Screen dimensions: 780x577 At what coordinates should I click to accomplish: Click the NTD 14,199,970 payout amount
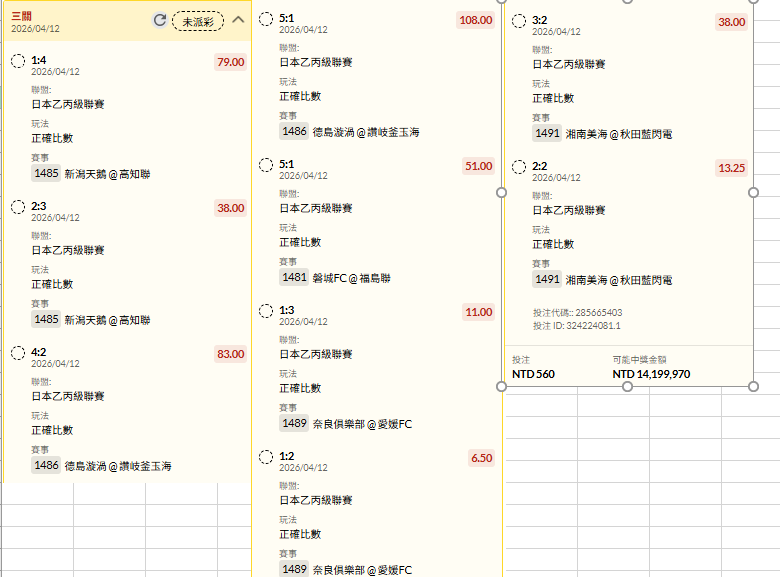click(x=651, y=374)
